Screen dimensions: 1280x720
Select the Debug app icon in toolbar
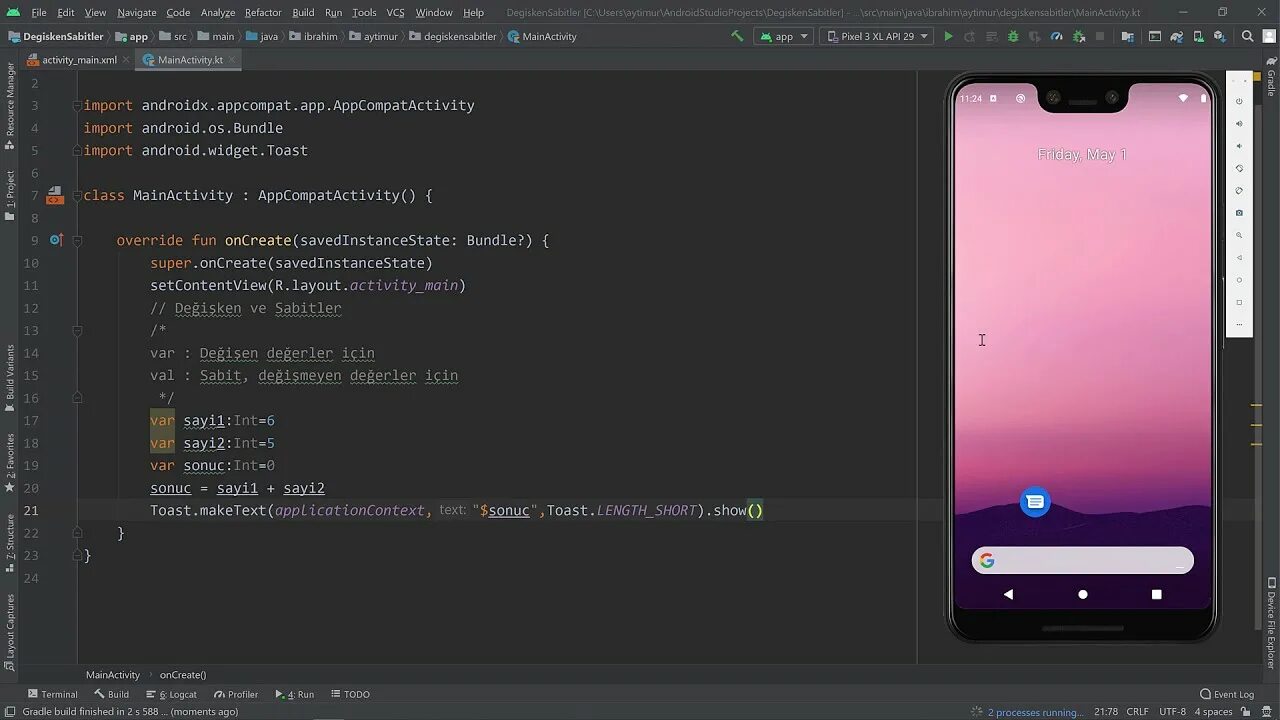tap(1015, 36)
